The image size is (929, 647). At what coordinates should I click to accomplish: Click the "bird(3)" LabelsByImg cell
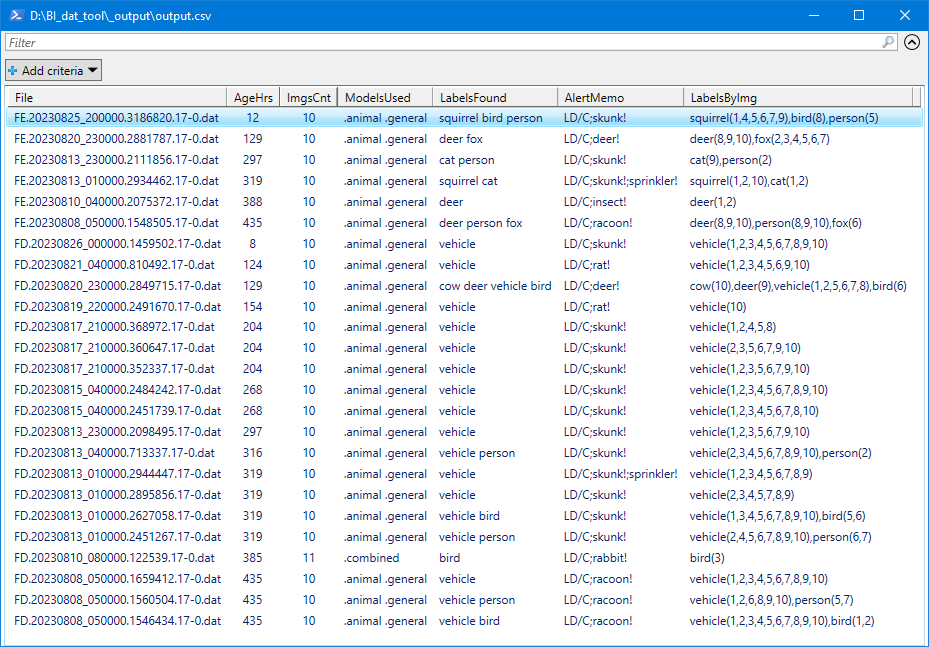click(x=707, y=558)
